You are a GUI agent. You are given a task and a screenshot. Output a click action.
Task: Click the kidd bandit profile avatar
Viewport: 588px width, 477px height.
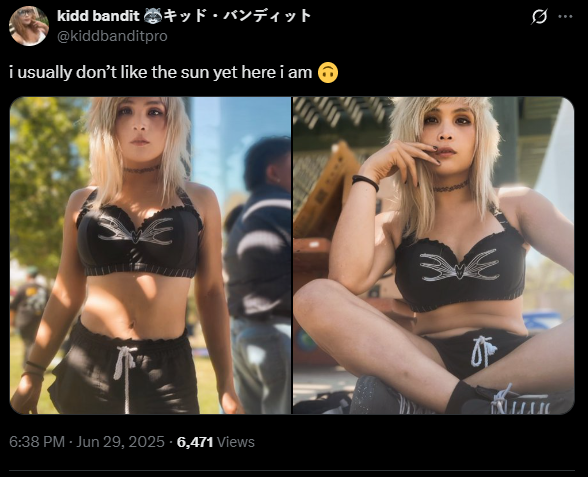(x=29, y=26)
